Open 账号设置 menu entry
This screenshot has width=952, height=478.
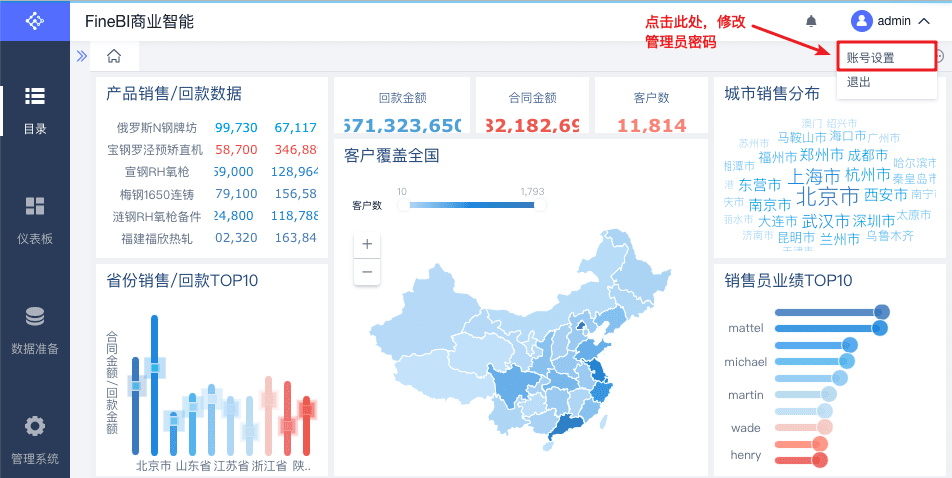(x=886, y=58)
